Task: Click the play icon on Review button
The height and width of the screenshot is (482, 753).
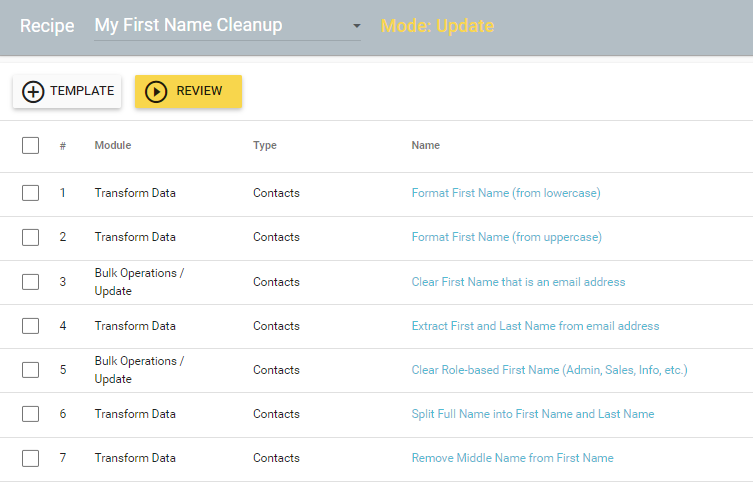Action: [156, 91]
